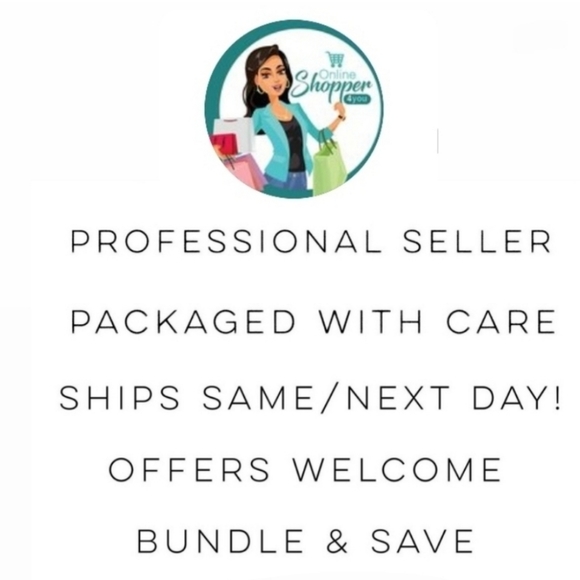580x580 pixels.
Task: Click the 'SAVE' word
Action: (x=422, y=541)
